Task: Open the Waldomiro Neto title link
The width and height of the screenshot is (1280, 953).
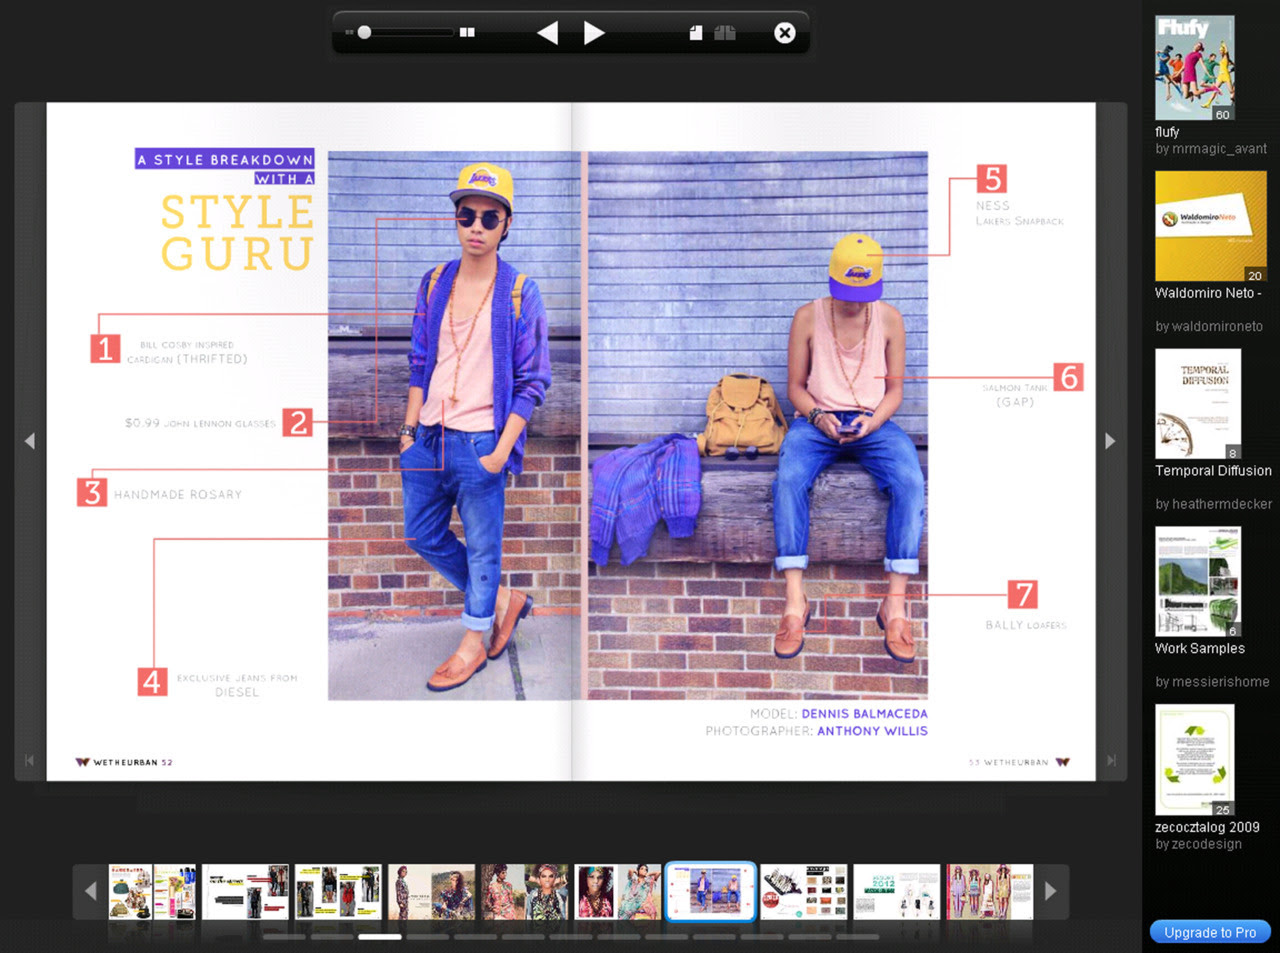Action: 1208,293
